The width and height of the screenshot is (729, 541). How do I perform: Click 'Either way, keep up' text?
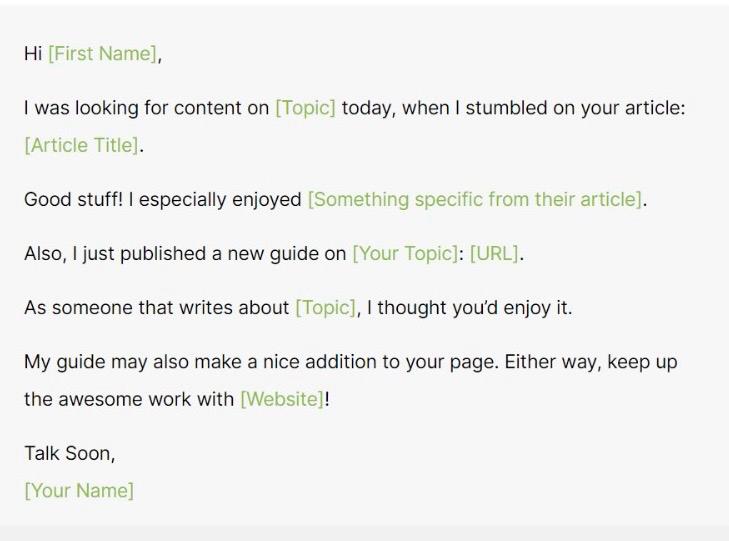tap(591, 362)
